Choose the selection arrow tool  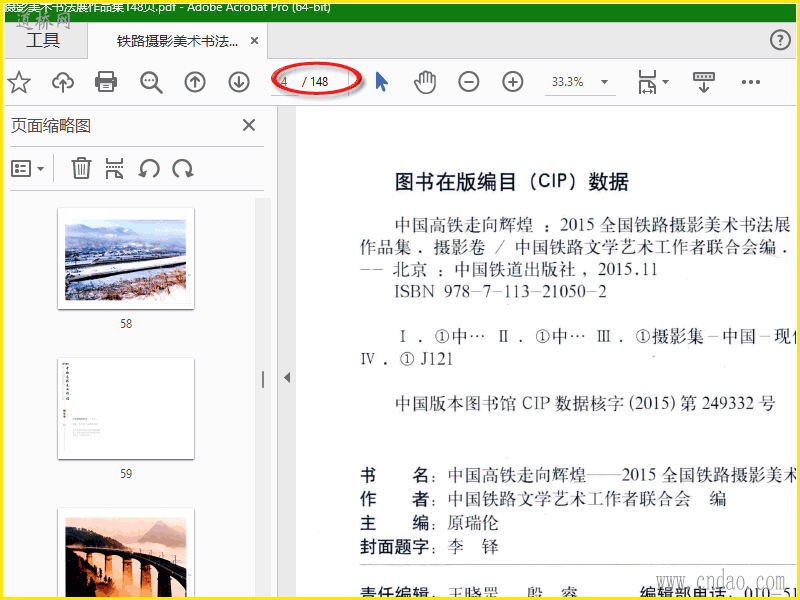[381, 82]
